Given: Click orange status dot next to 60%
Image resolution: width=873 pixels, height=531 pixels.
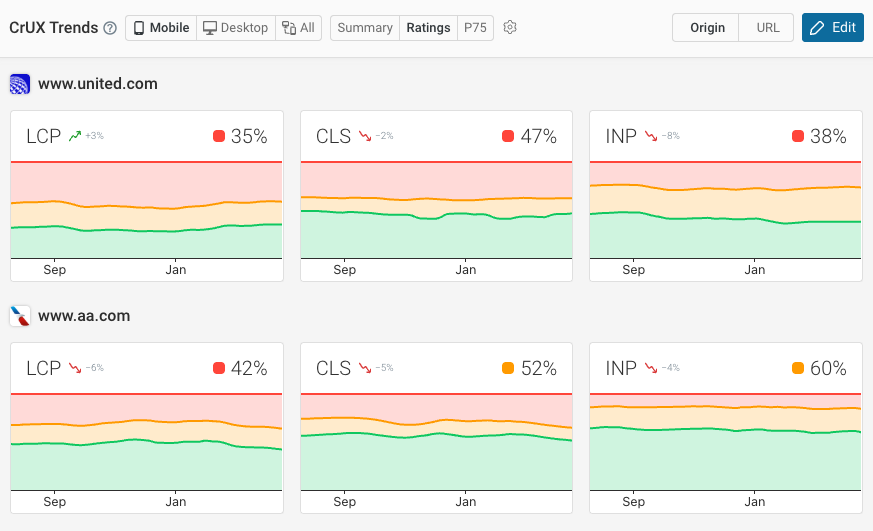Looking at the screenshot, I should 798,368.
